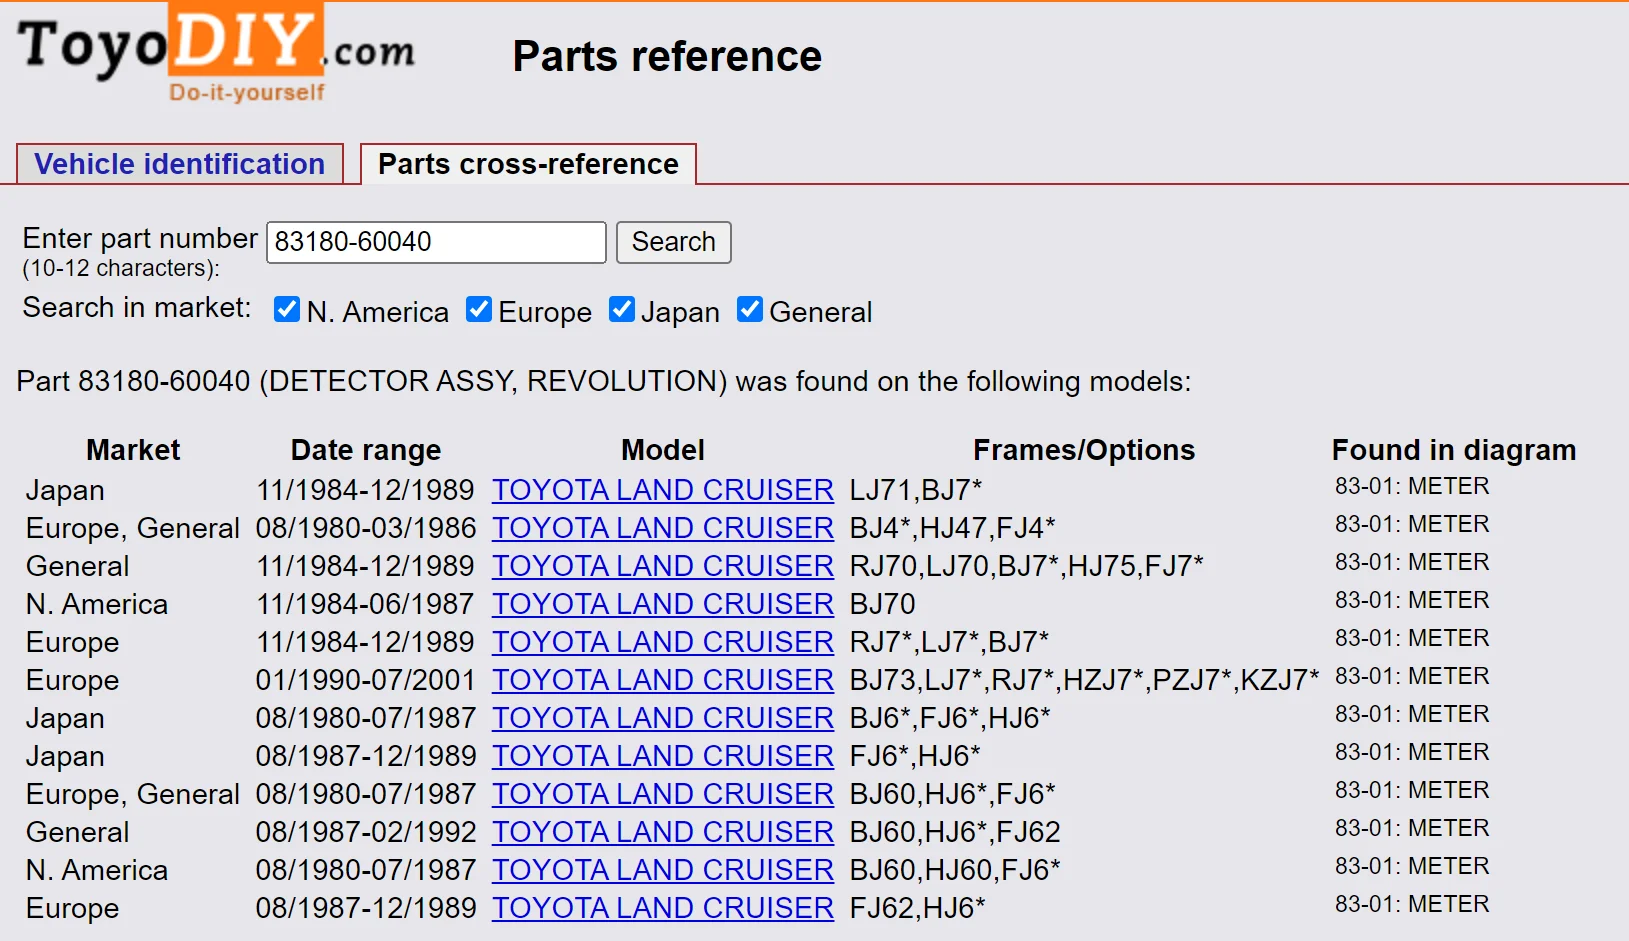The height and width of the screenshot is (941, 1629).
Task: Open Land Cruiser link for BJ60,HJ60,FJ6* frames
Action: click(x=662, y=870)
